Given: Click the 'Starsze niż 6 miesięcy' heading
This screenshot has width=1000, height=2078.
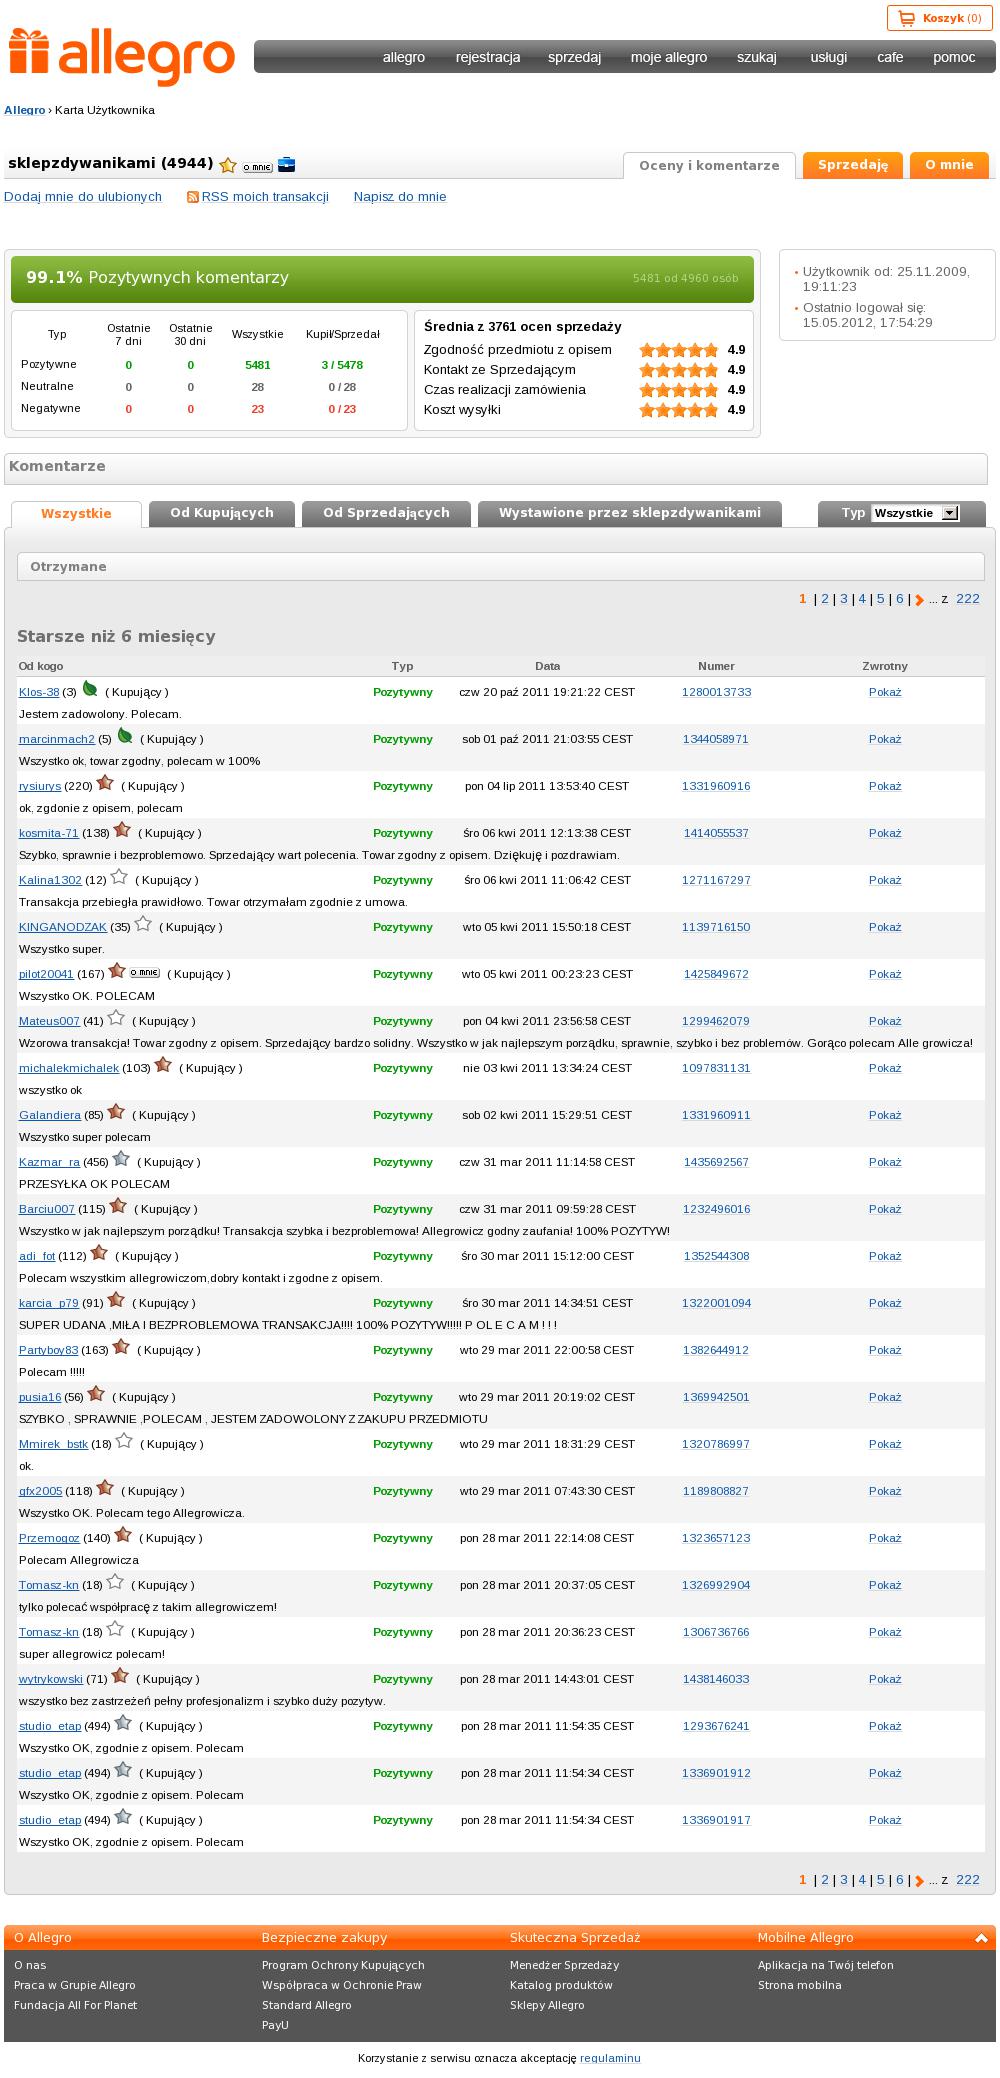Looking at the screenshot, I should click(116, 637).
